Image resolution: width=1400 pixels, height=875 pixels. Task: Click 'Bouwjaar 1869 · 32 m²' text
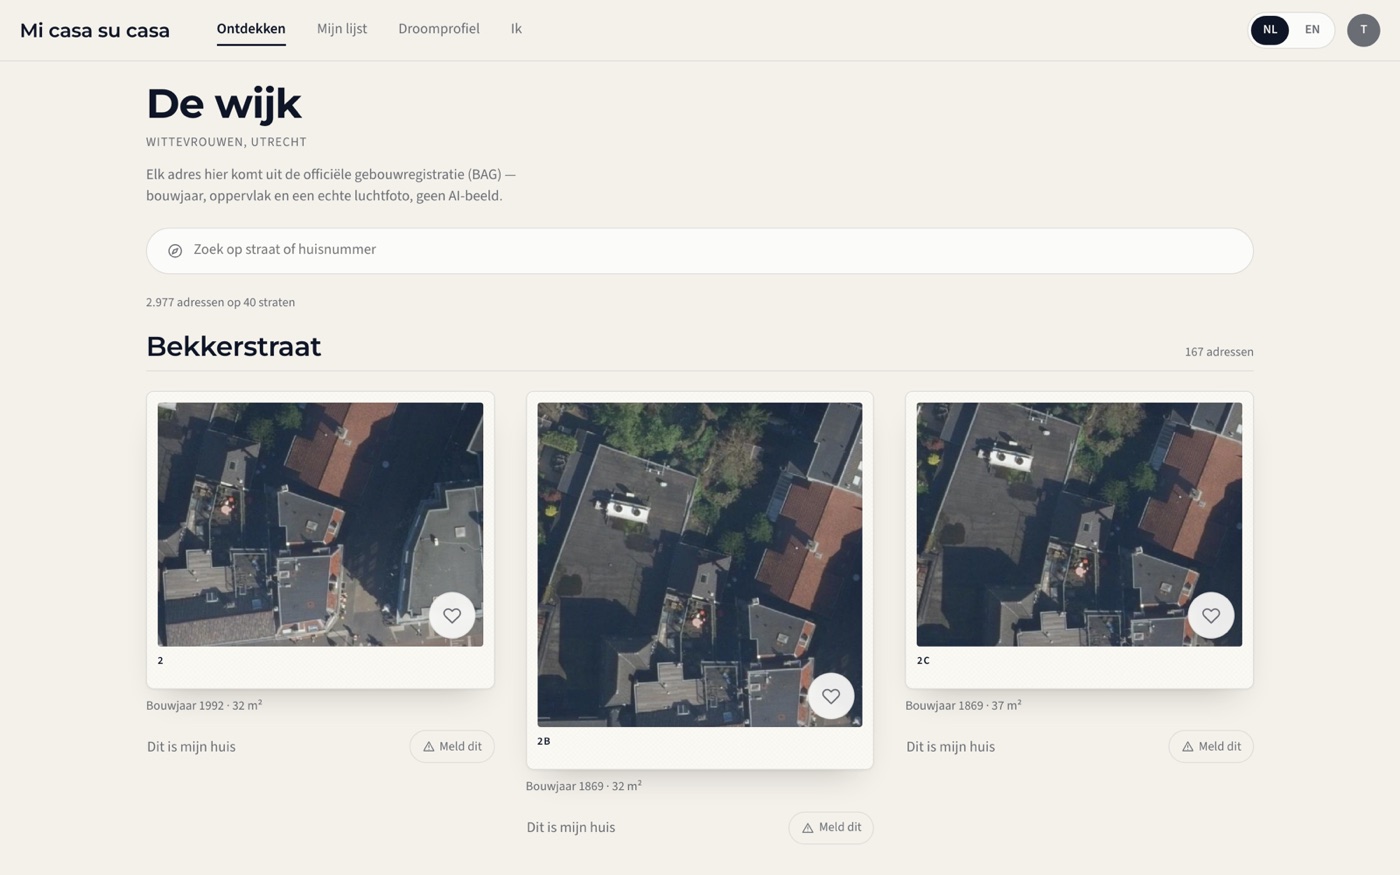[584, 786]
